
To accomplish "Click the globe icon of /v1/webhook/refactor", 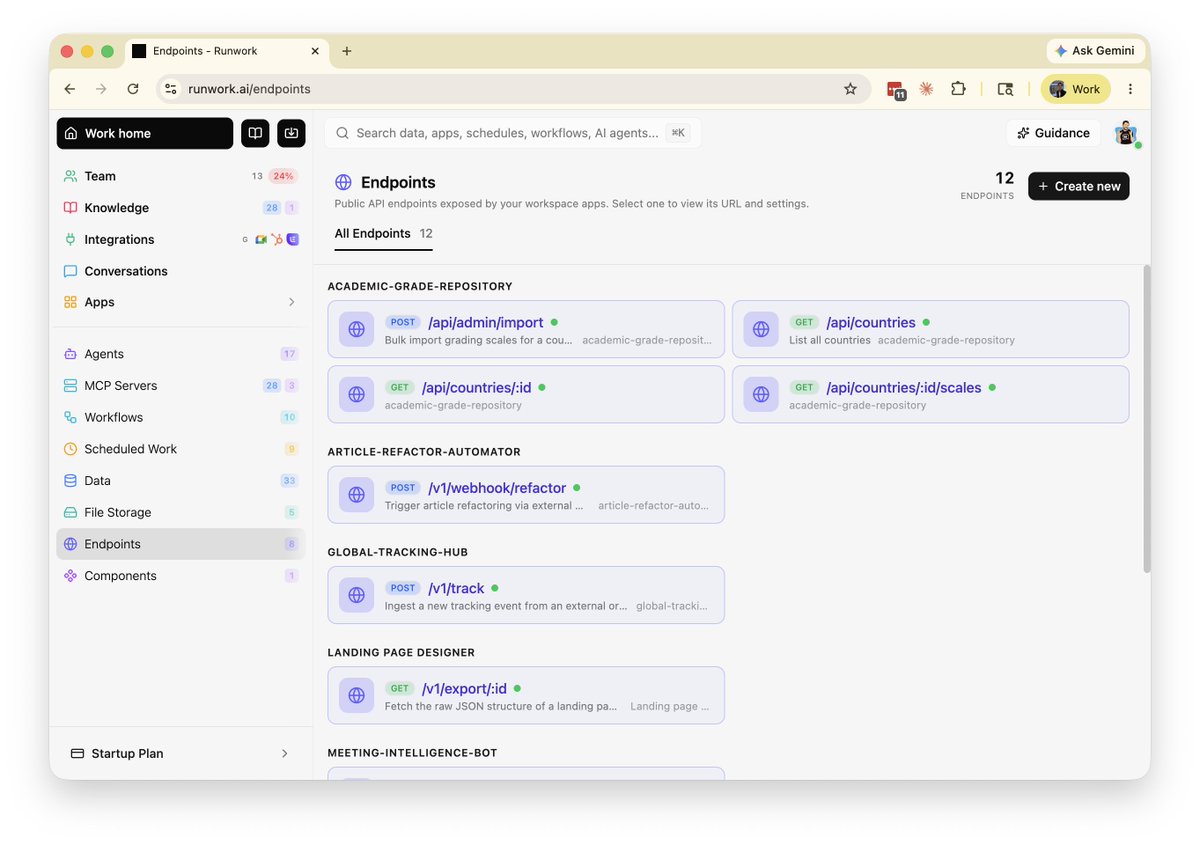I will (356, 495).
